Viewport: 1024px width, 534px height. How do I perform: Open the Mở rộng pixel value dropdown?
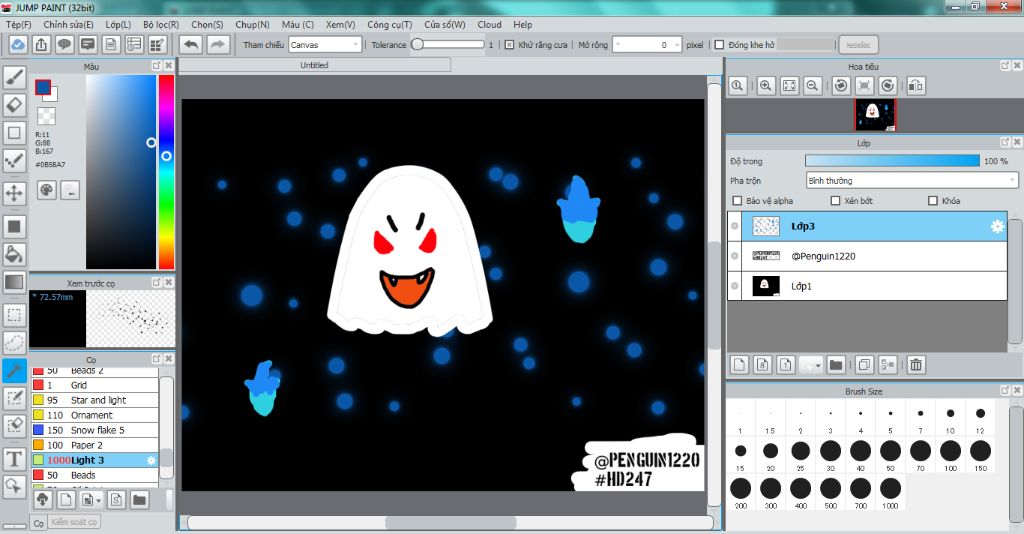coord(647,45)
